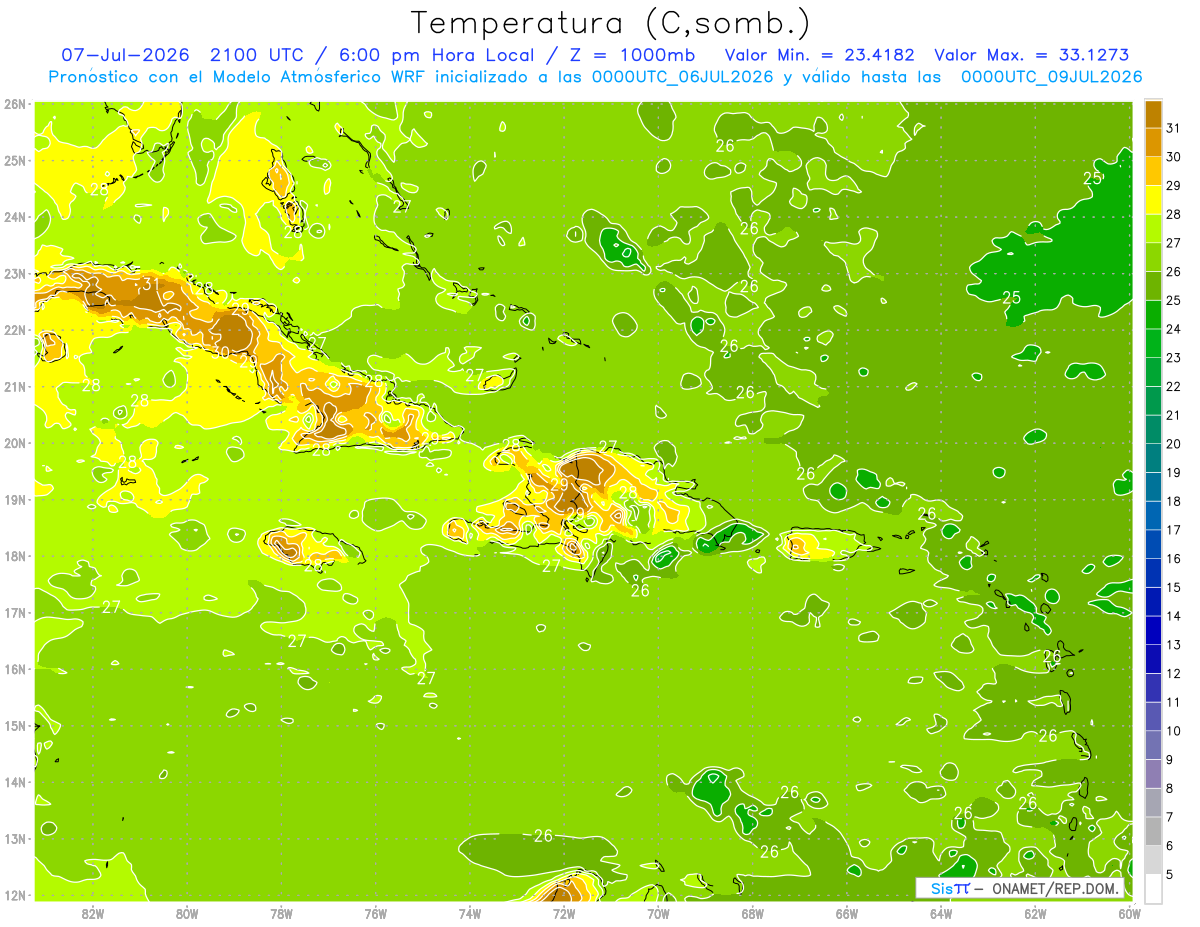Viewport: 1200px width, 927px height.
Task: Click the orange swatch between 30 and 31
Action: (1154, 142)
